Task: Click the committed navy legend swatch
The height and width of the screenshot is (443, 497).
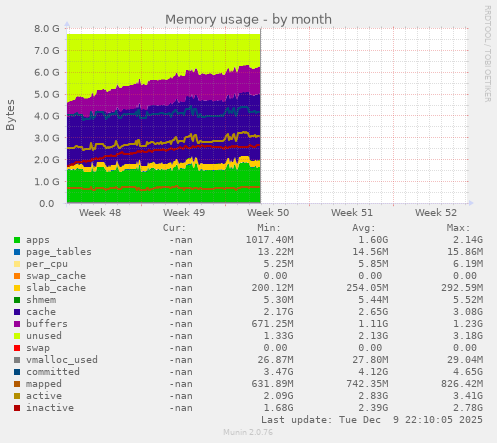Action: click(17, 372)
